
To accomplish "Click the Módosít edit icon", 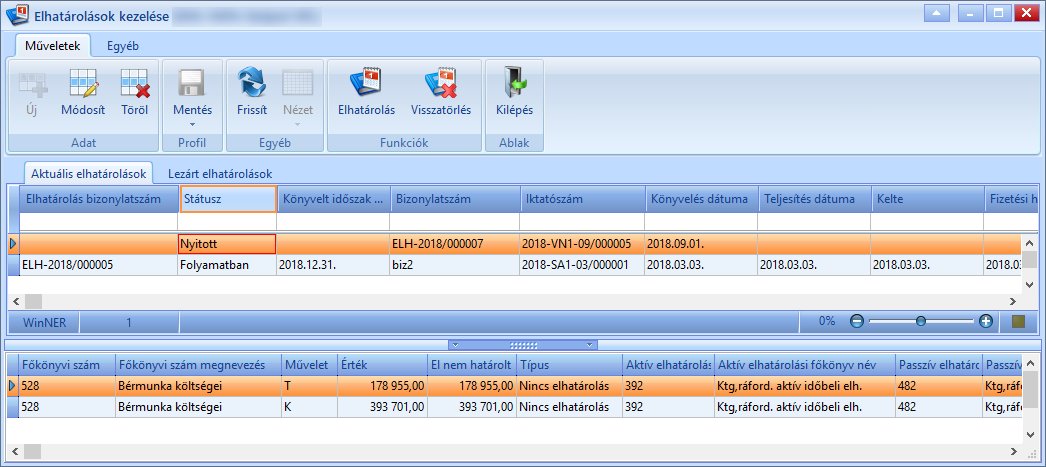I will (x=83, y=83).
